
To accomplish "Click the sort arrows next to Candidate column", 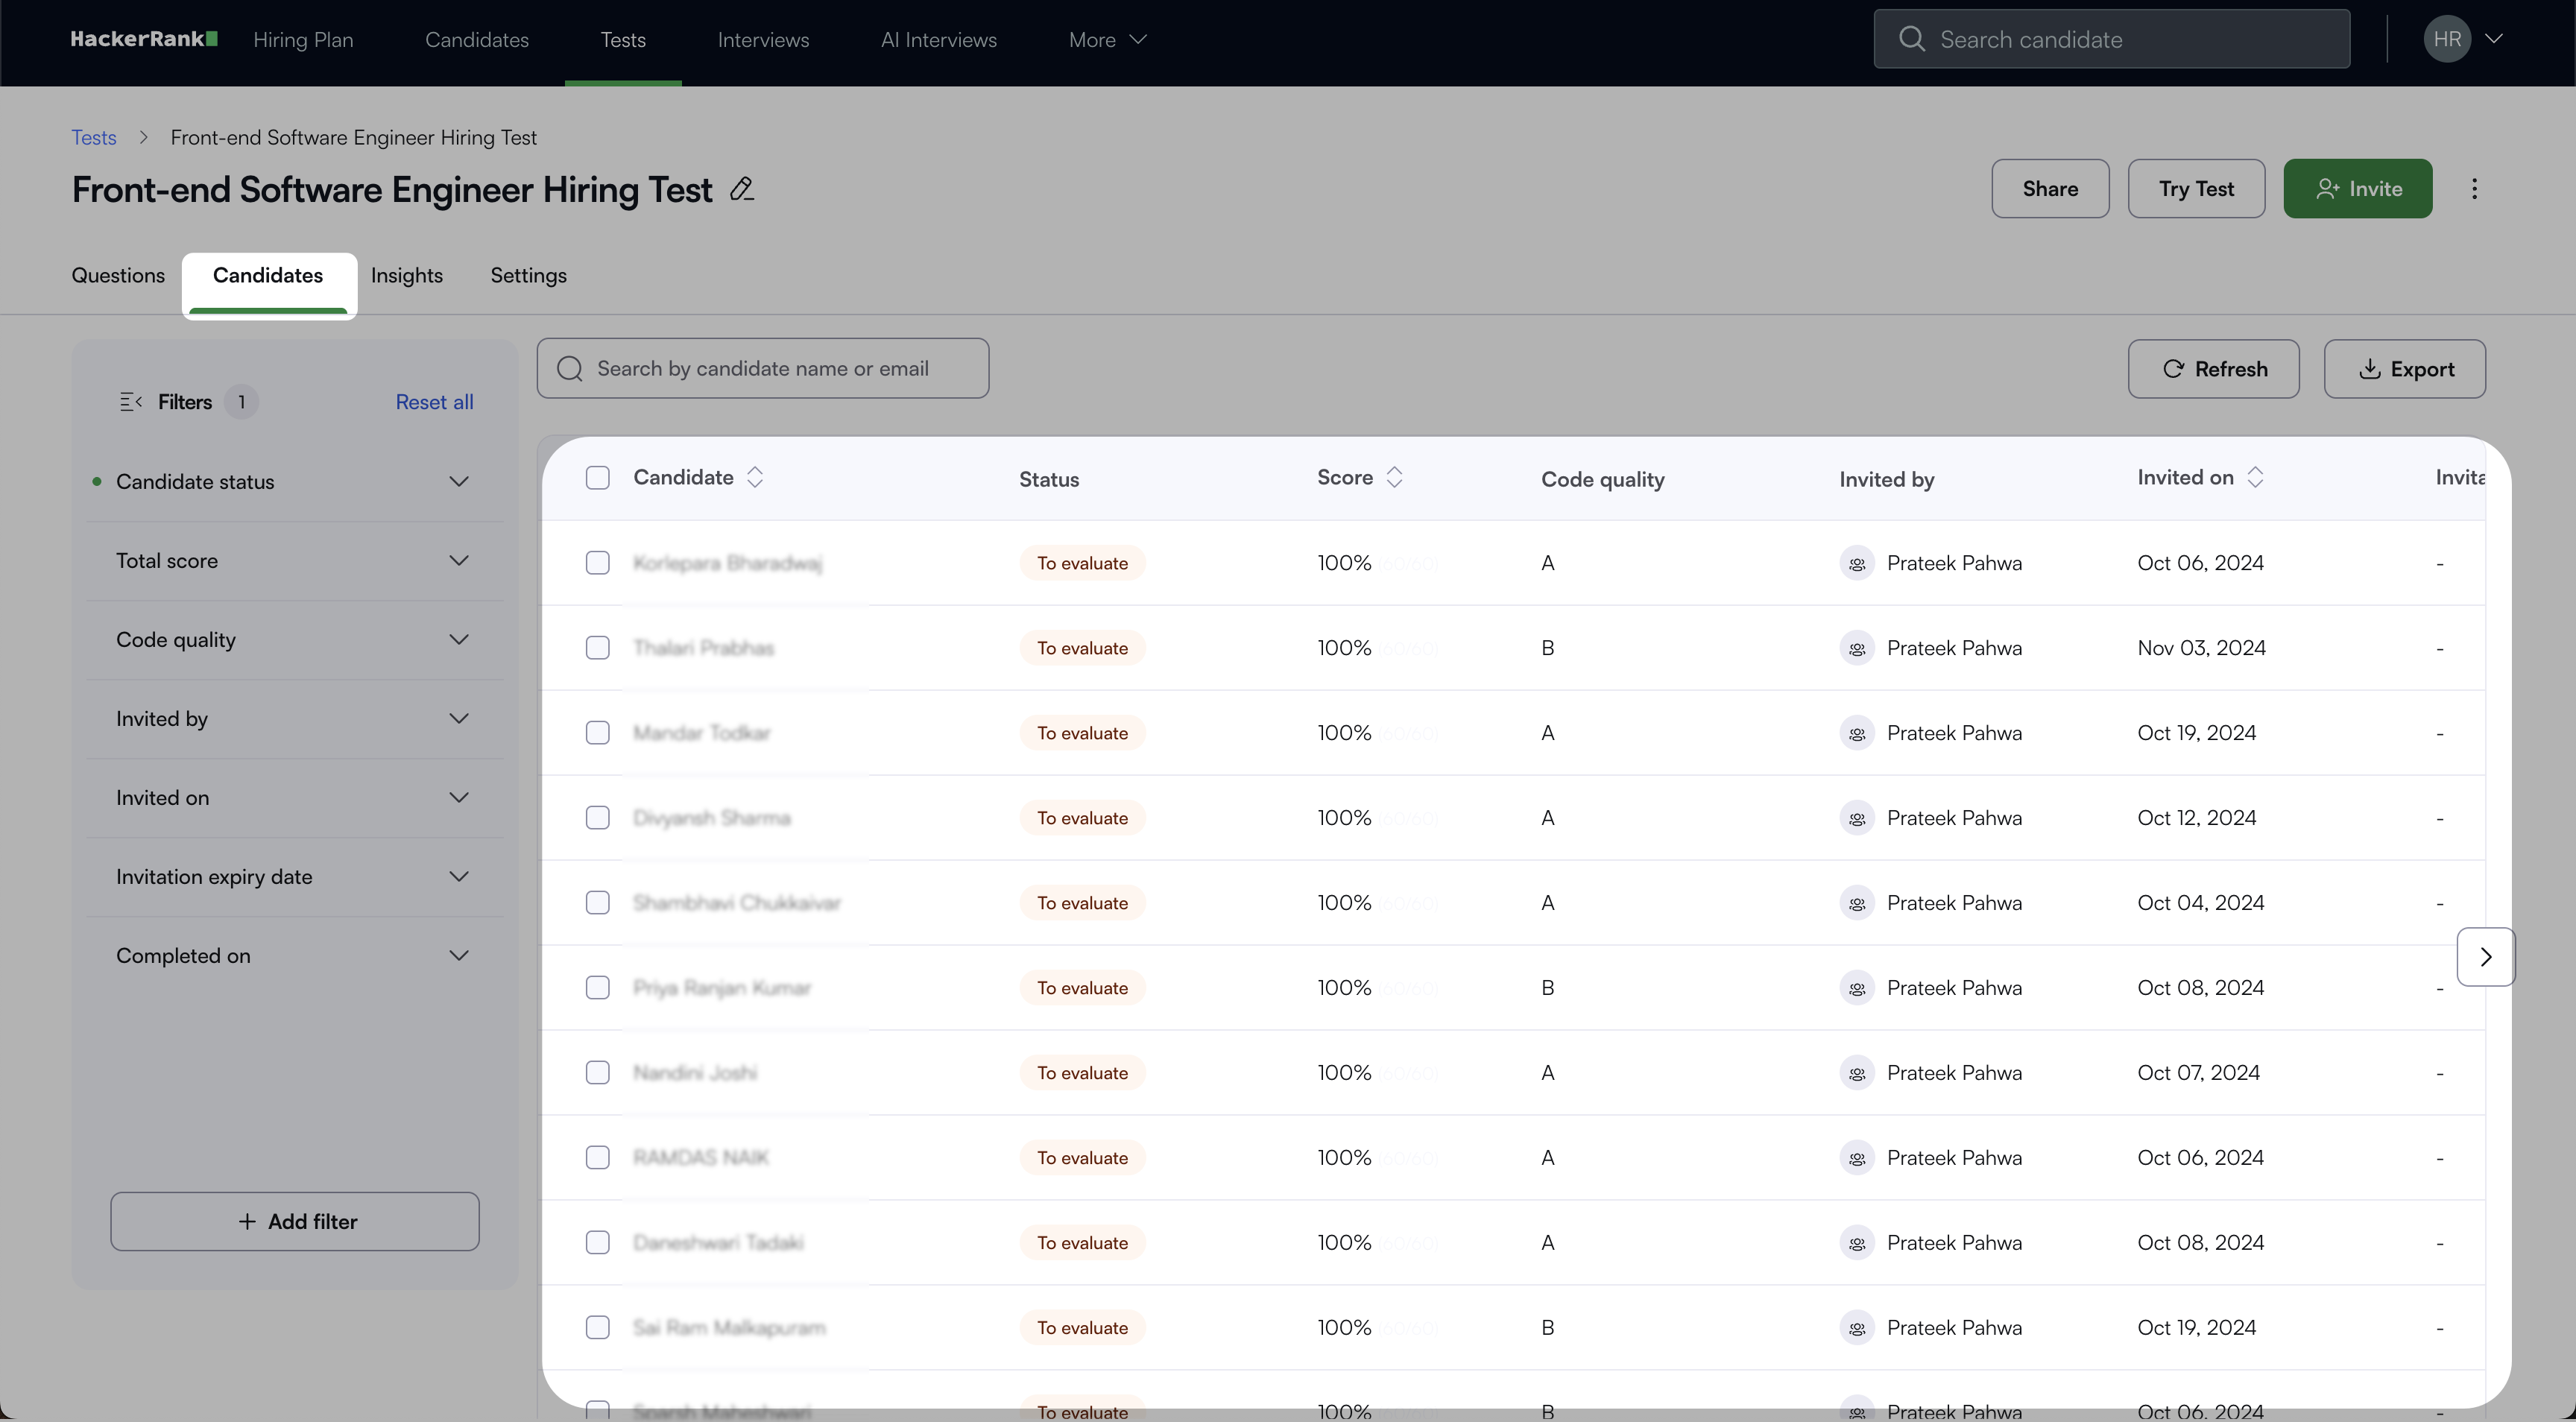I will click(755, 477).
